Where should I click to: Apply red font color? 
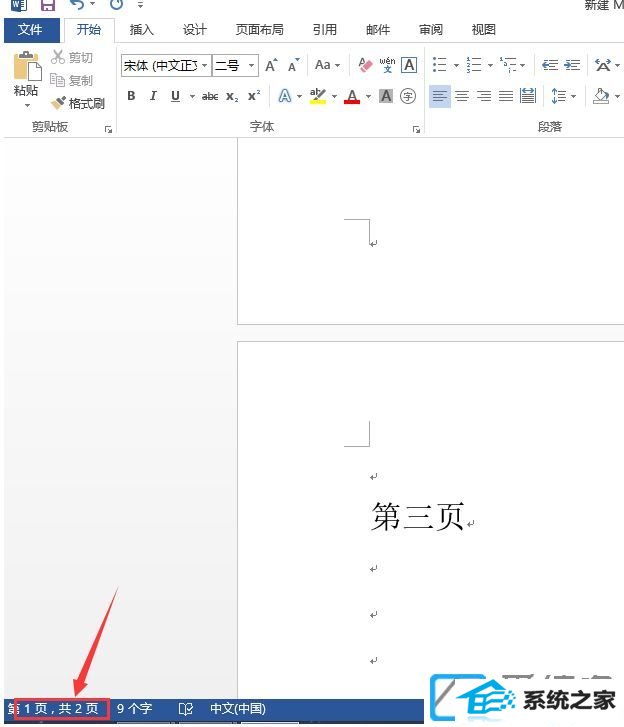pyautogui.click(x=352, y=96)
